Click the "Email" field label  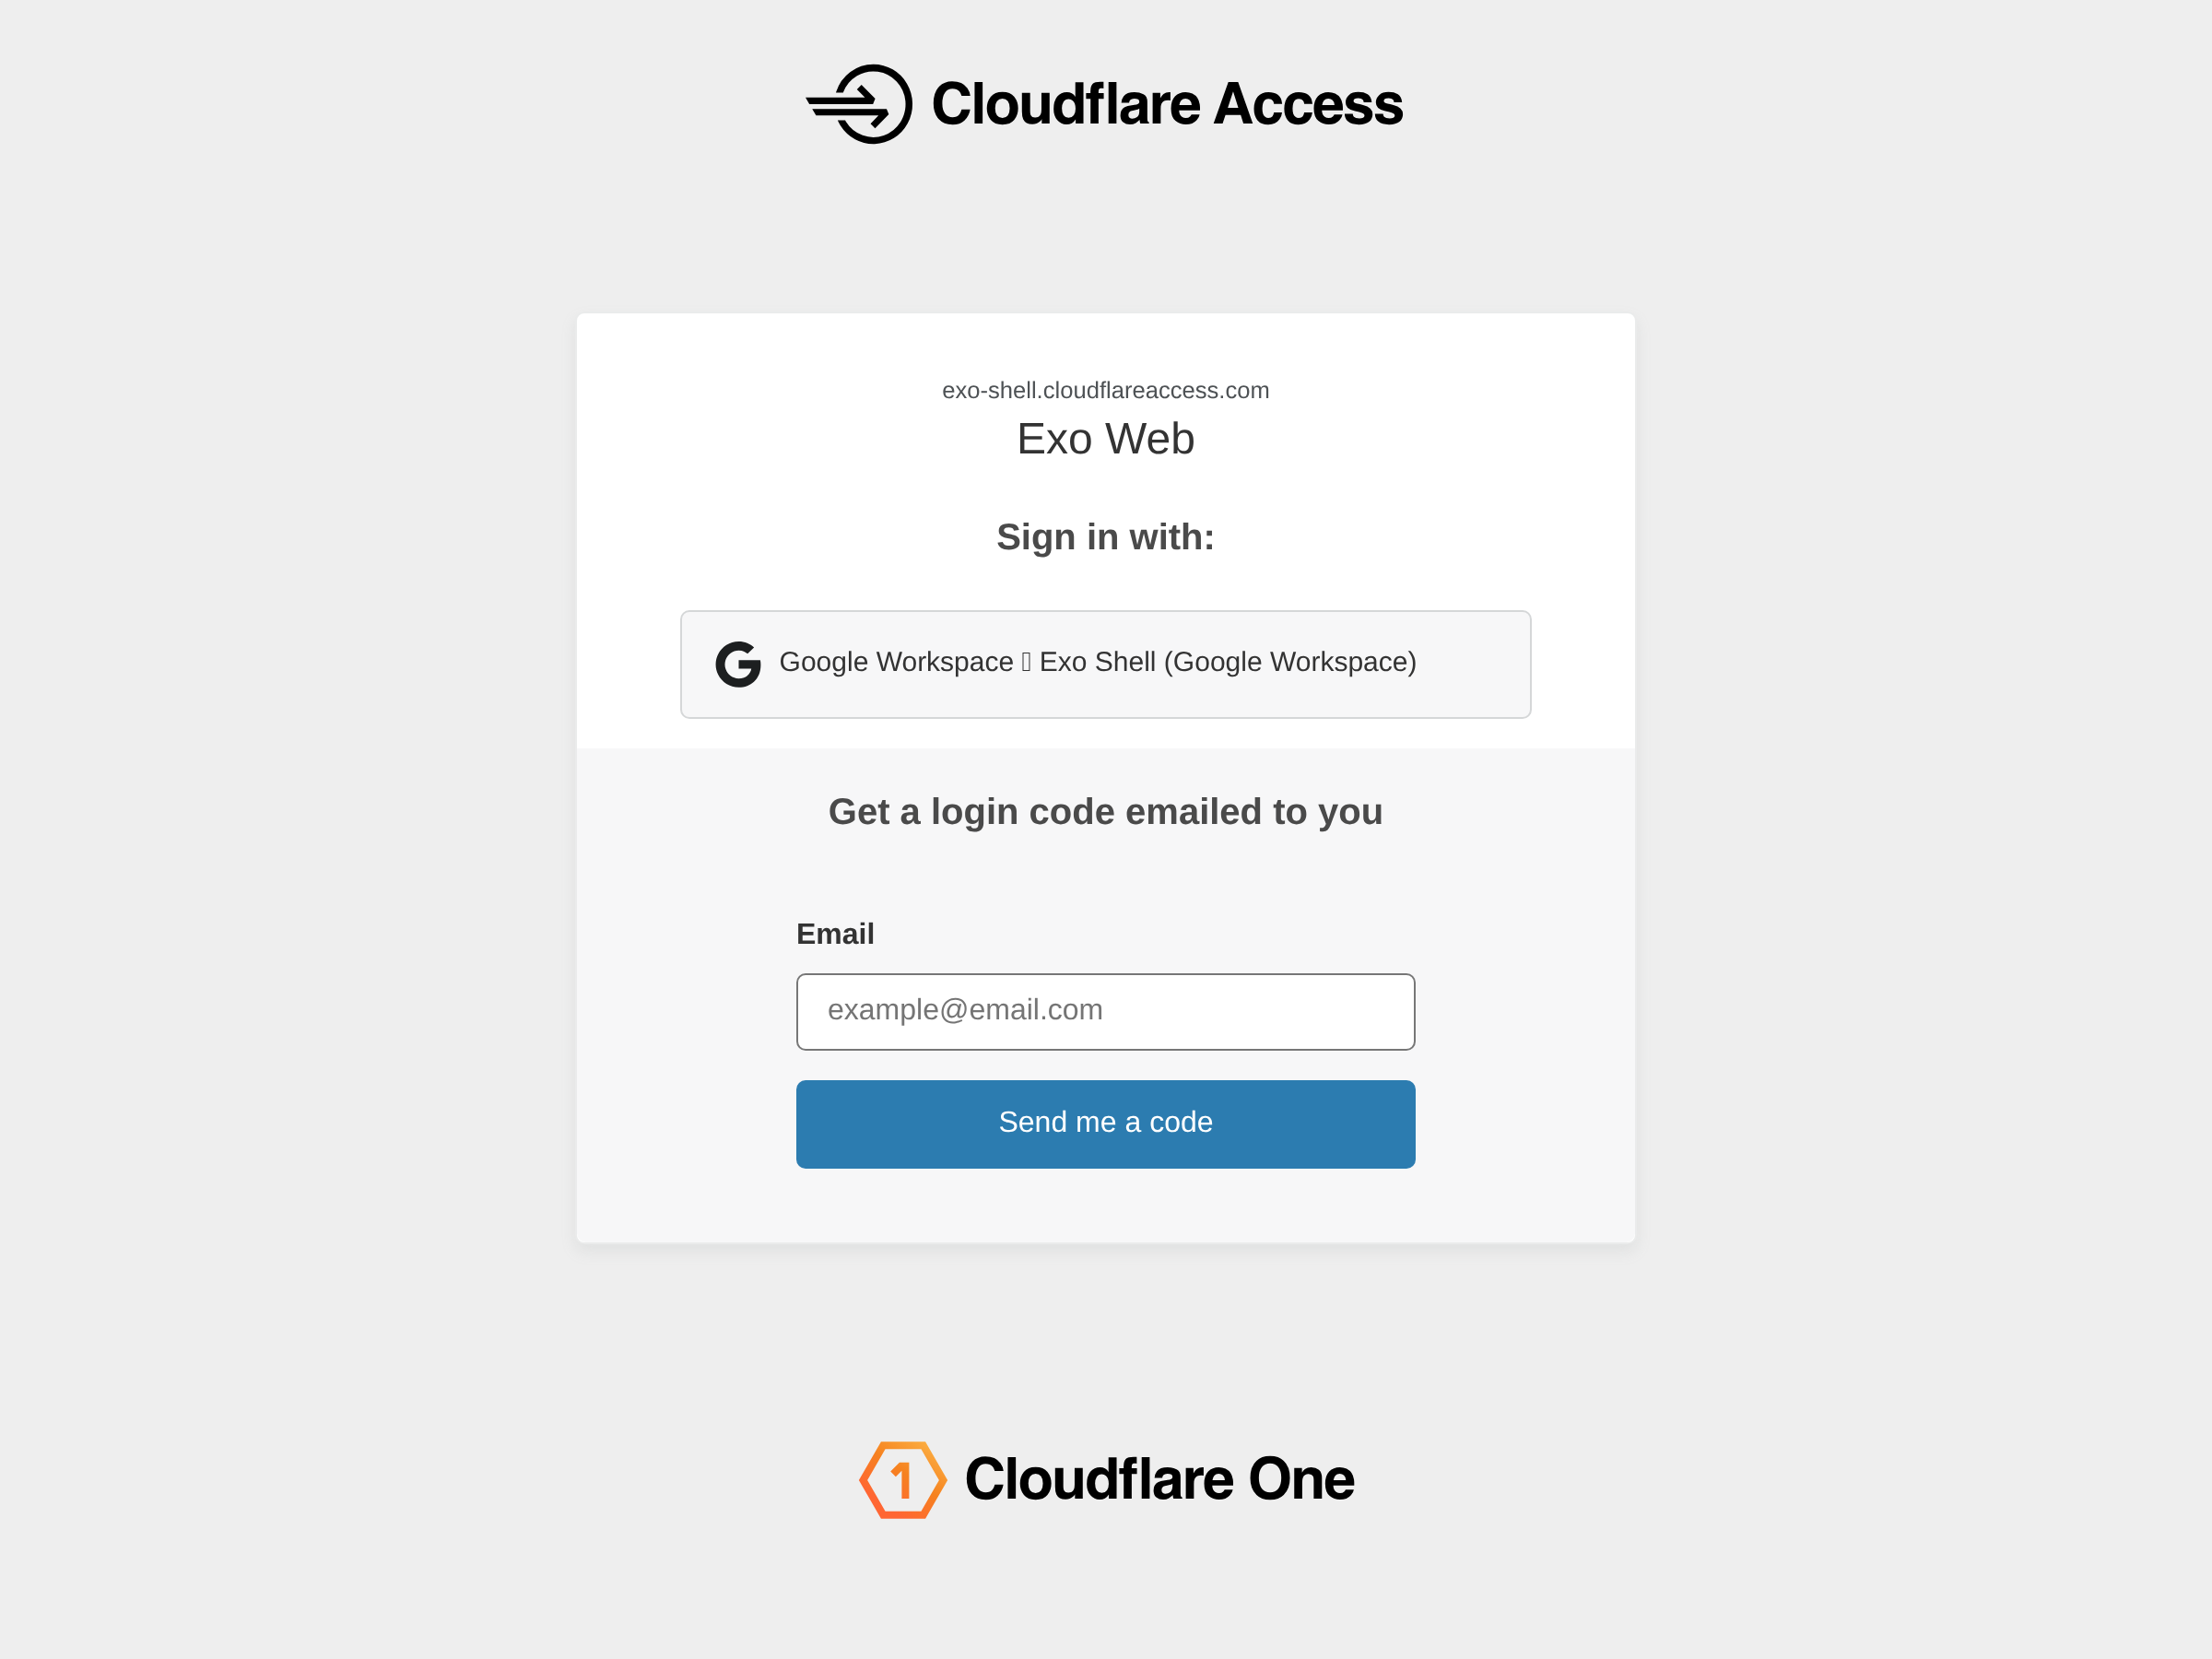coord(835,934)
